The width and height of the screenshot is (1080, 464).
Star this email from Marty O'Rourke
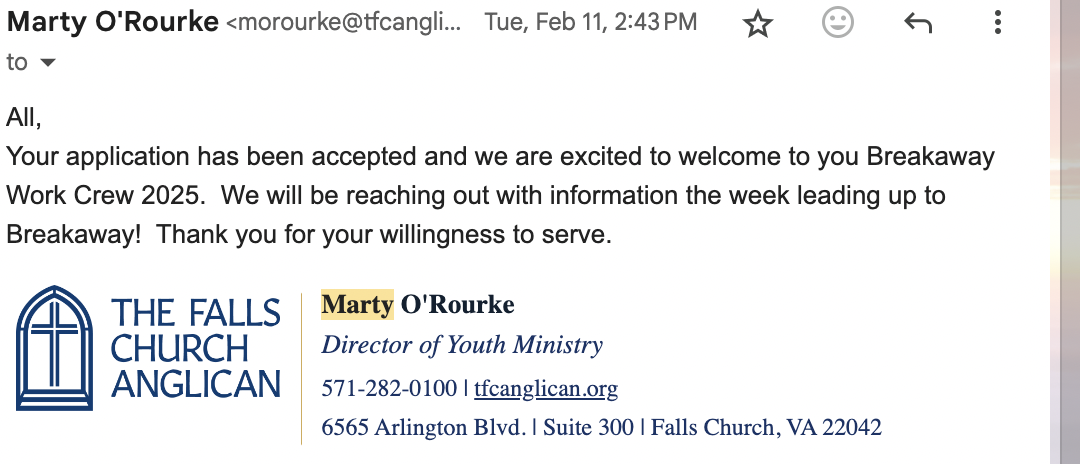[x=759, y=24]
